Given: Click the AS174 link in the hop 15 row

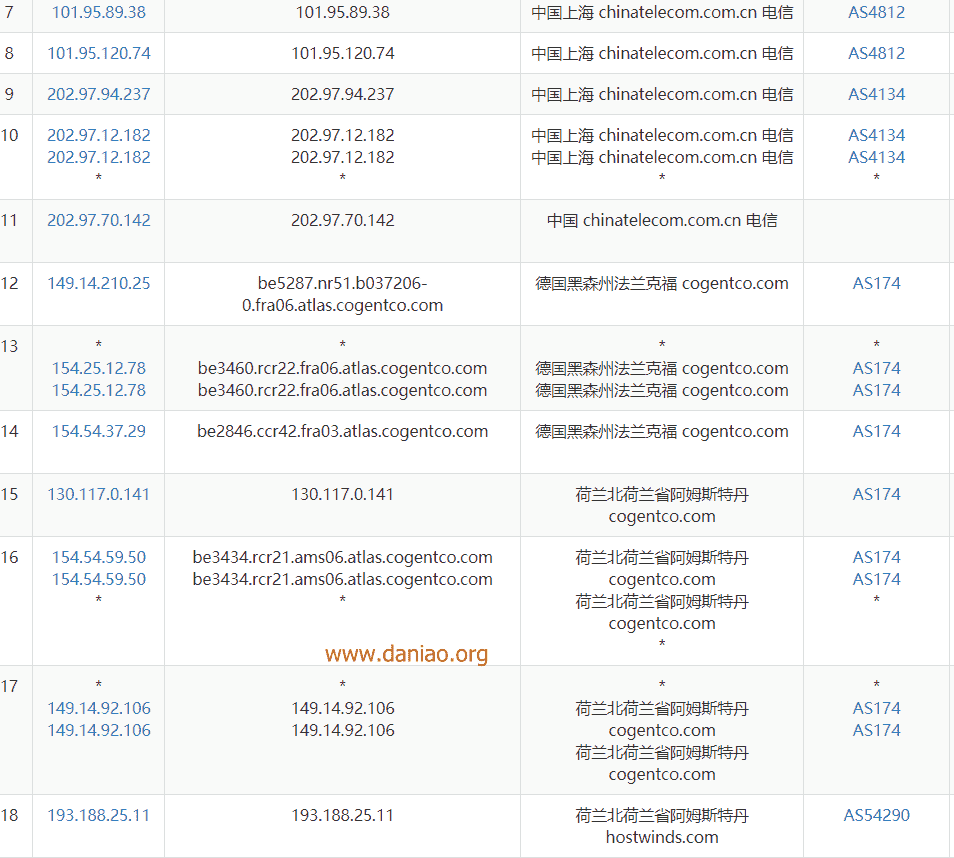Looking at the screenshot, I should point(876,494).
